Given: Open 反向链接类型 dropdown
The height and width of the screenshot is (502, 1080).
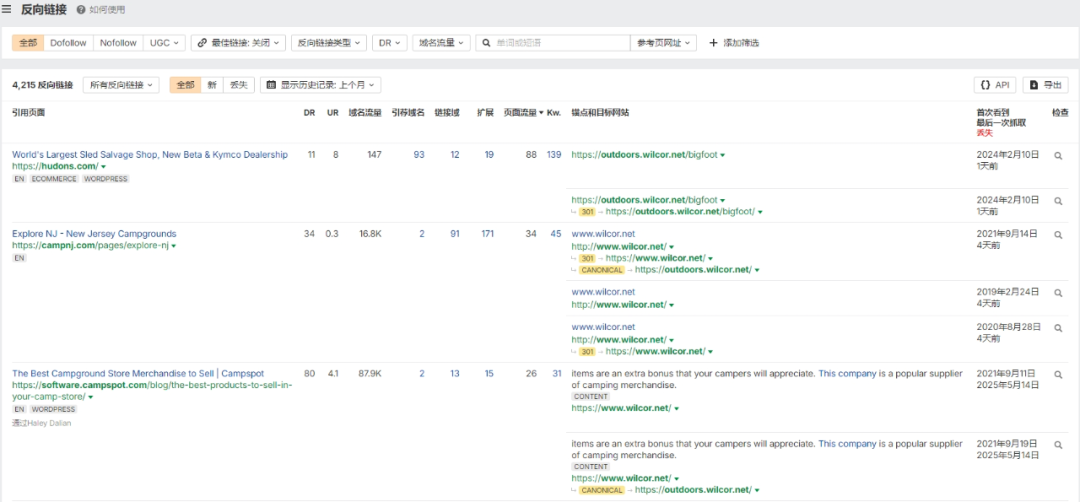Looking at the screenshot, I should point(329,43).
